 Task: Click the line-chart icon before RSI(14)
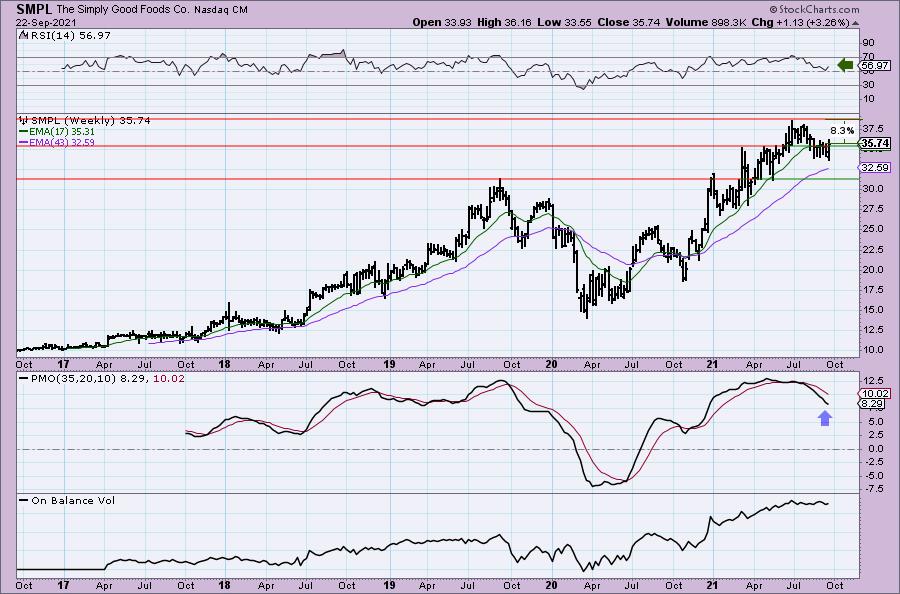(22, 35)
